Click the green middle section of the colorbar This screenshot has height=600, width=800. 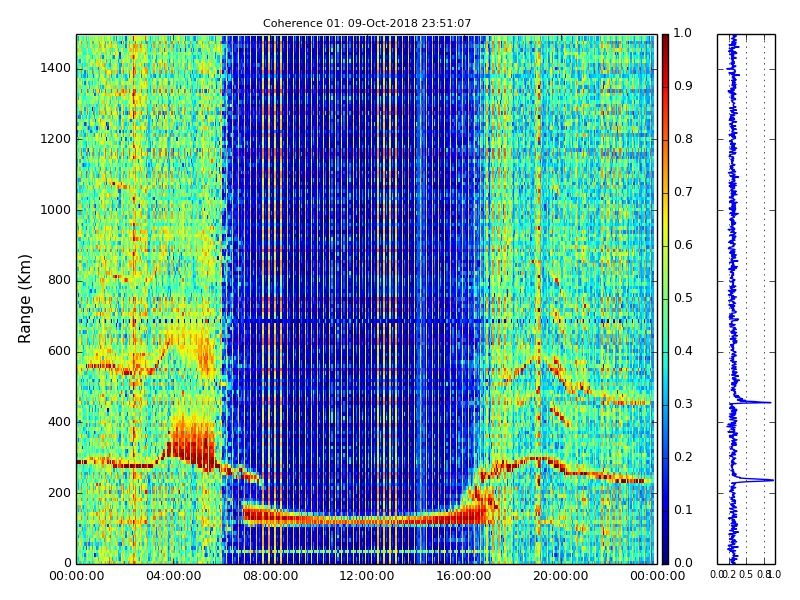pyautogui.click(x=665, y=299)
